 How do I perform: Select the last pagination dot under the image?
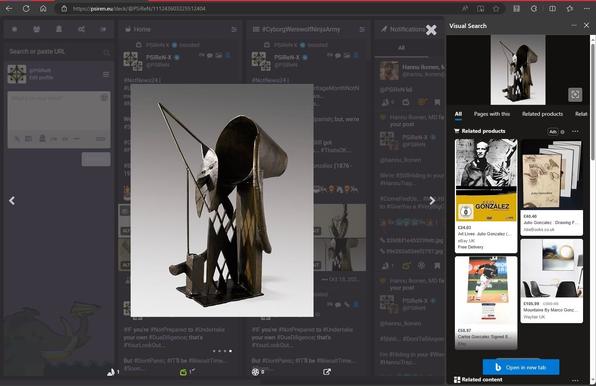[x=230, y=351]
